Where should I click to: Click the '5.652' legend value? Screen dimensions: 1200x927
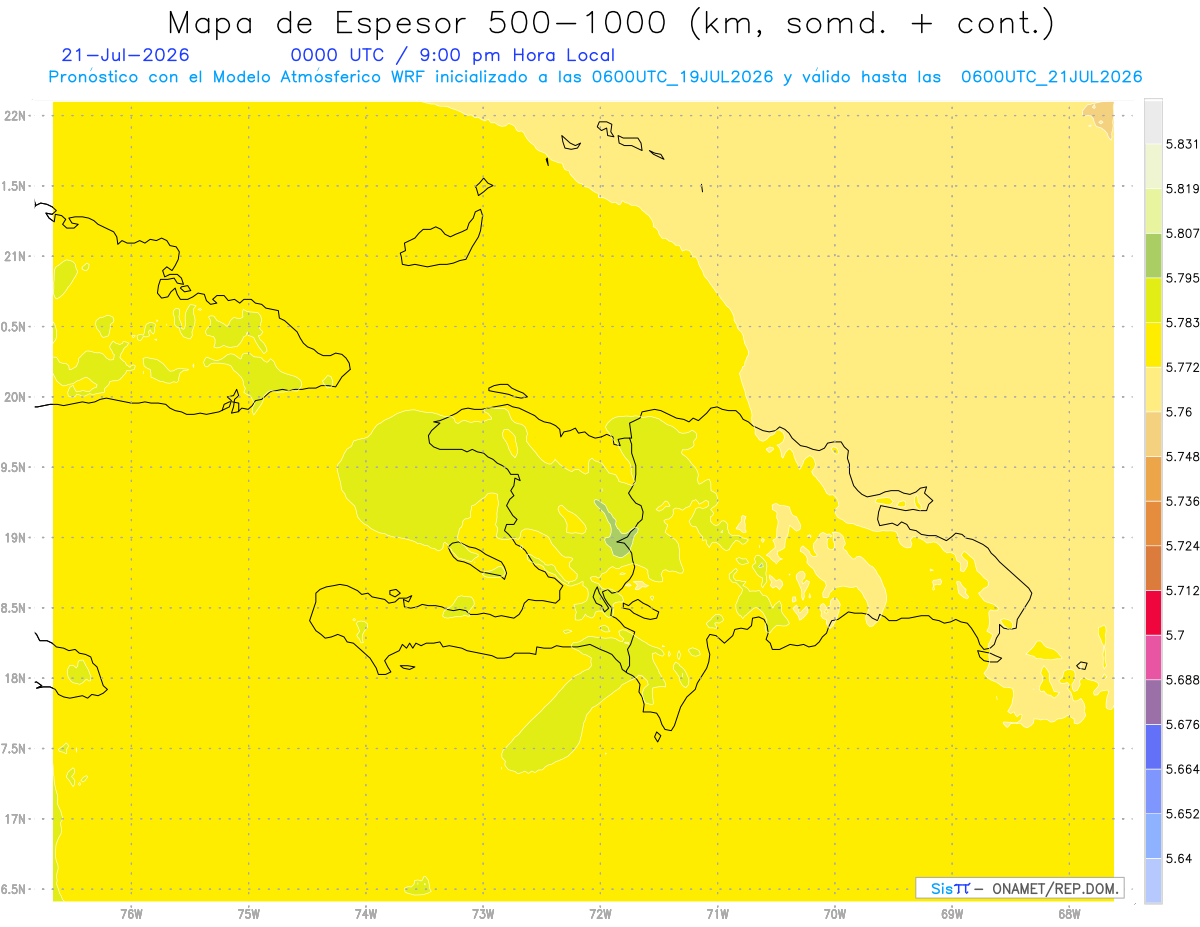click(1182, 814)
